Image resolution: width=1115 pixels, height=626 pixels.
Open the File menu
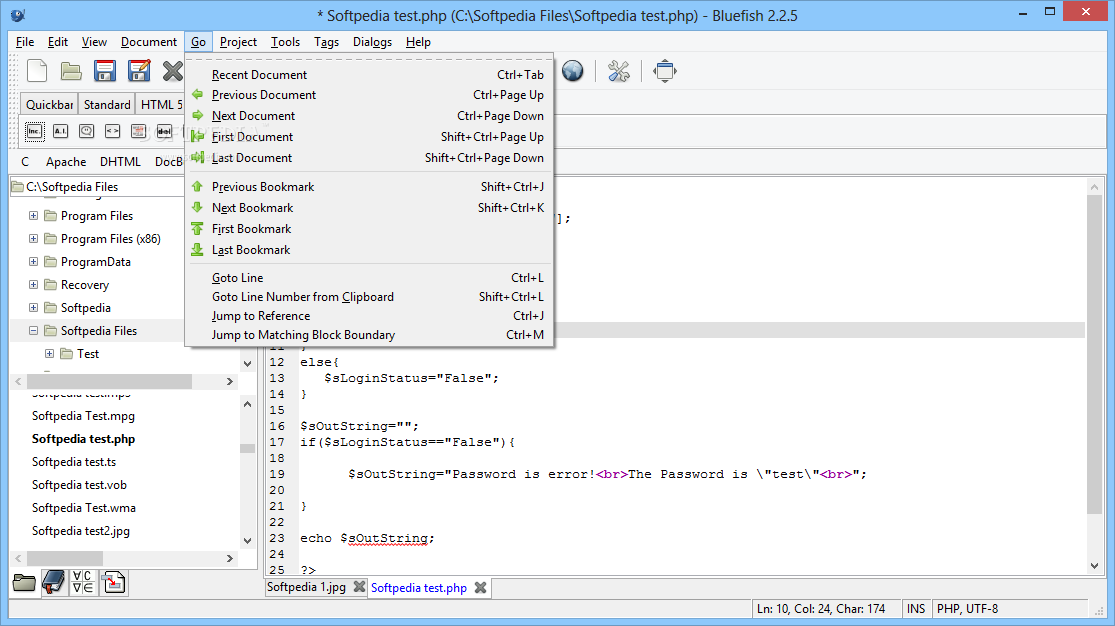[x=25, y=42]
